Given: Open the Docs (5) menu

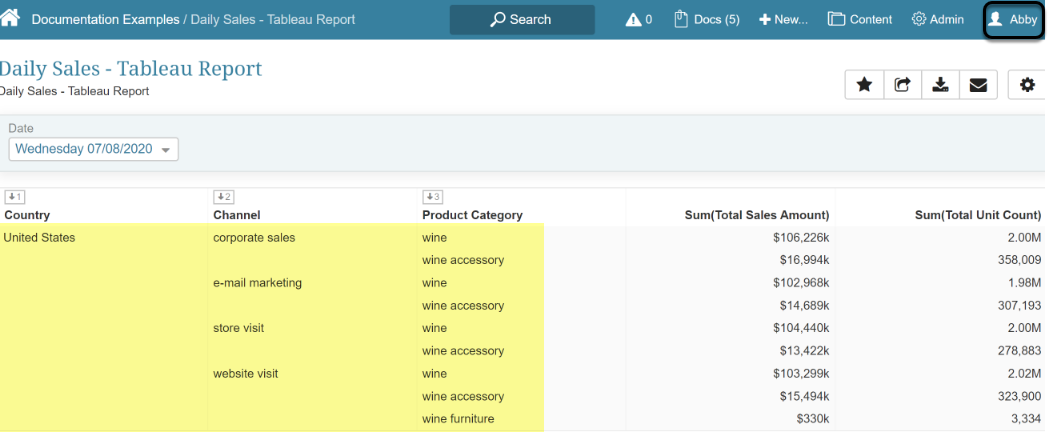Looking at the screenshot, I should [x=706, y=20].
